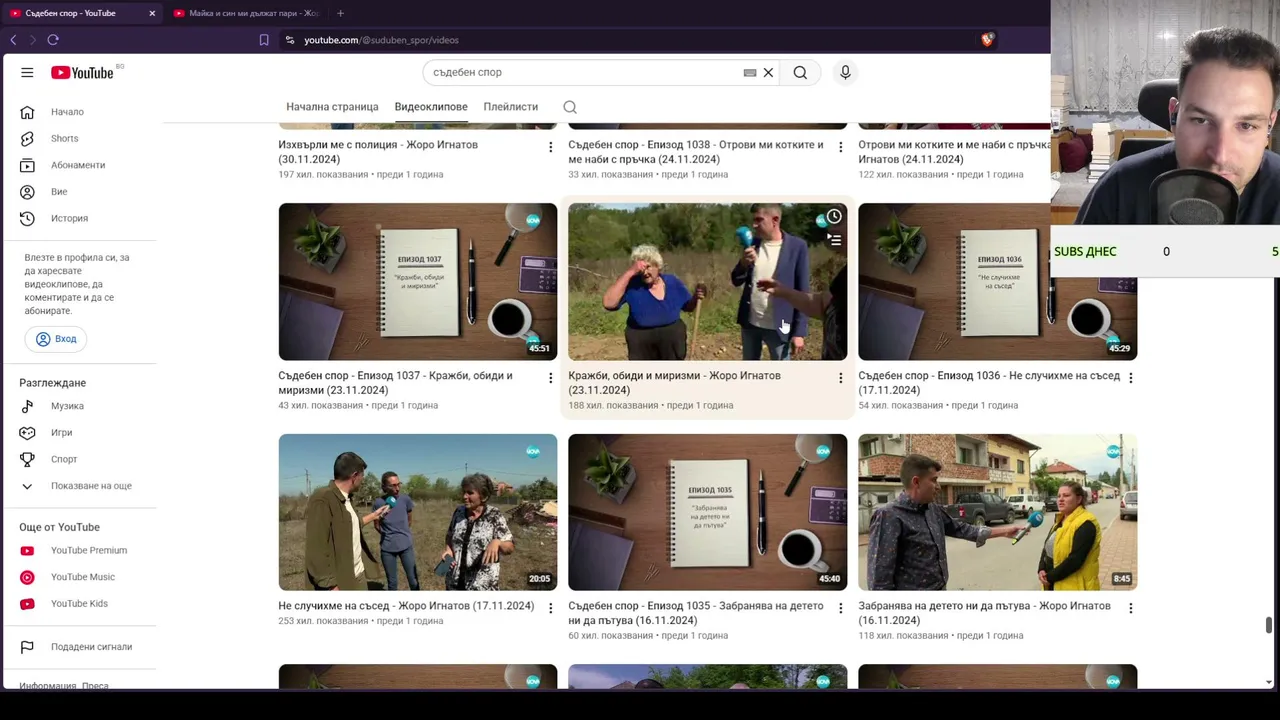Play the 8:45 street interview thumbnail
The width and height of the screenshot is (1280, 720).
[x=997, y=512]
